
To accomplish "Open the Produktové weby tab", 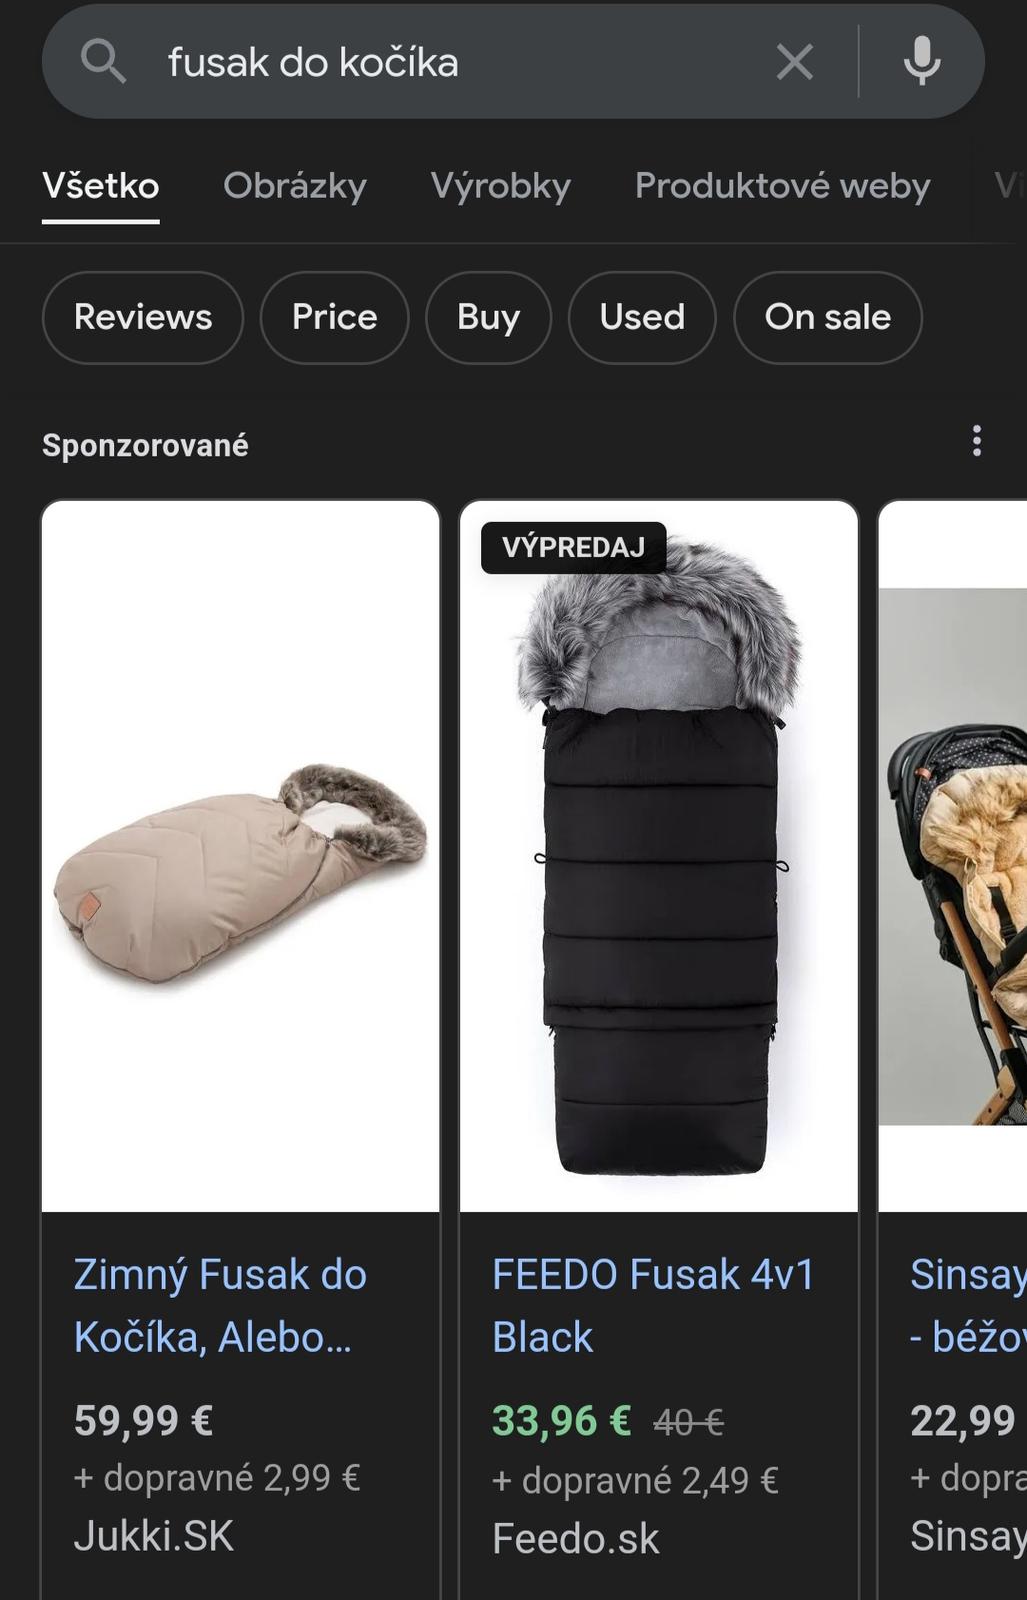I will 782,186.
